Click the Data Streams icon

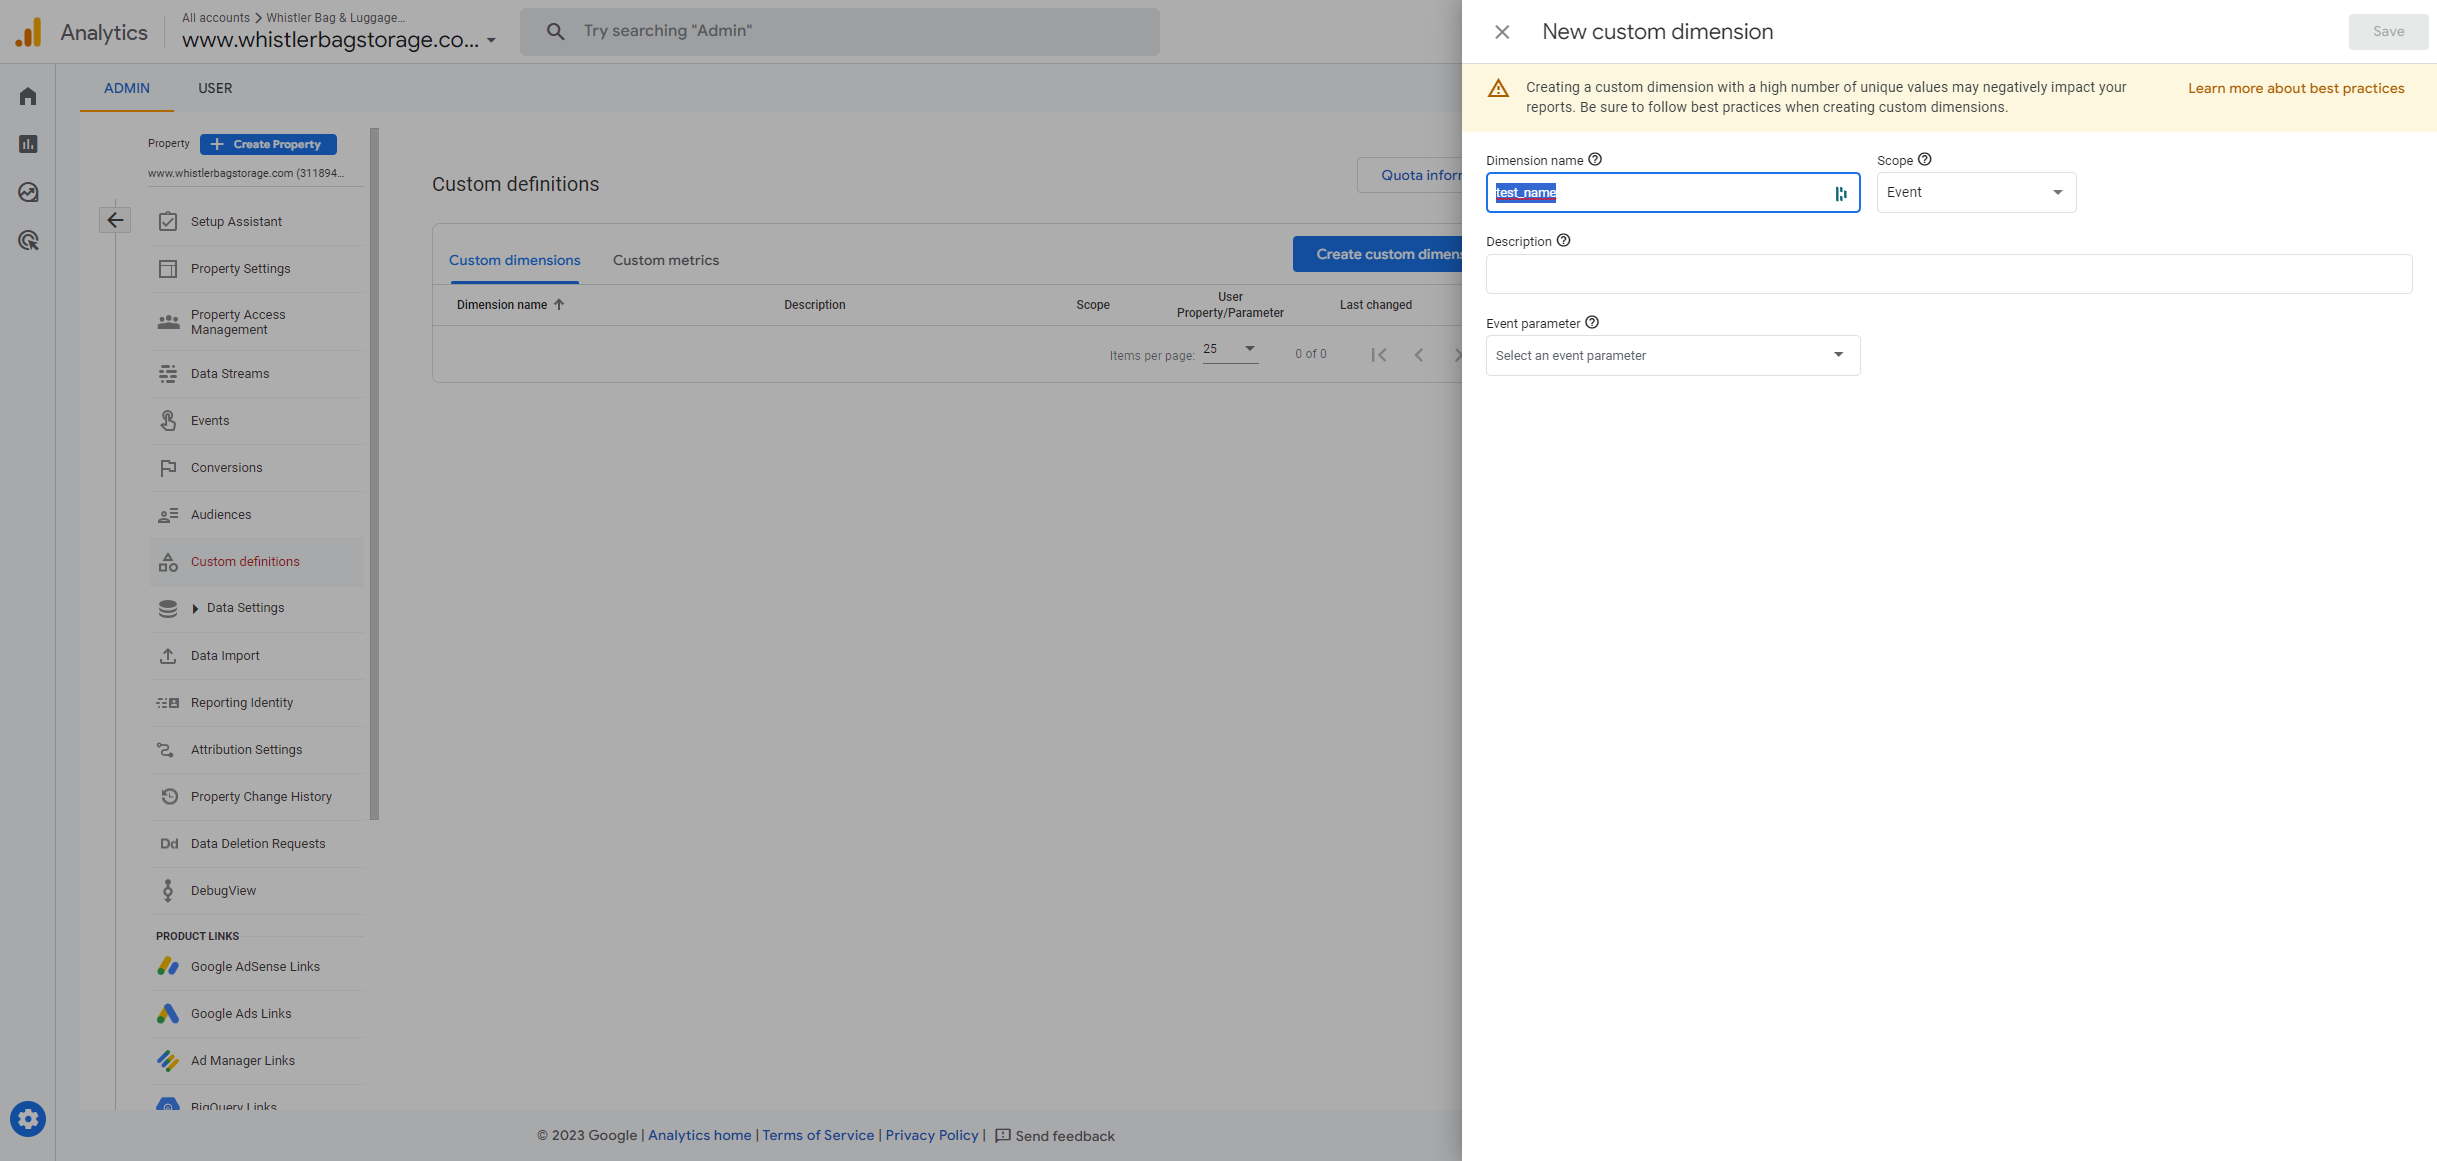(x=168, y=373)
